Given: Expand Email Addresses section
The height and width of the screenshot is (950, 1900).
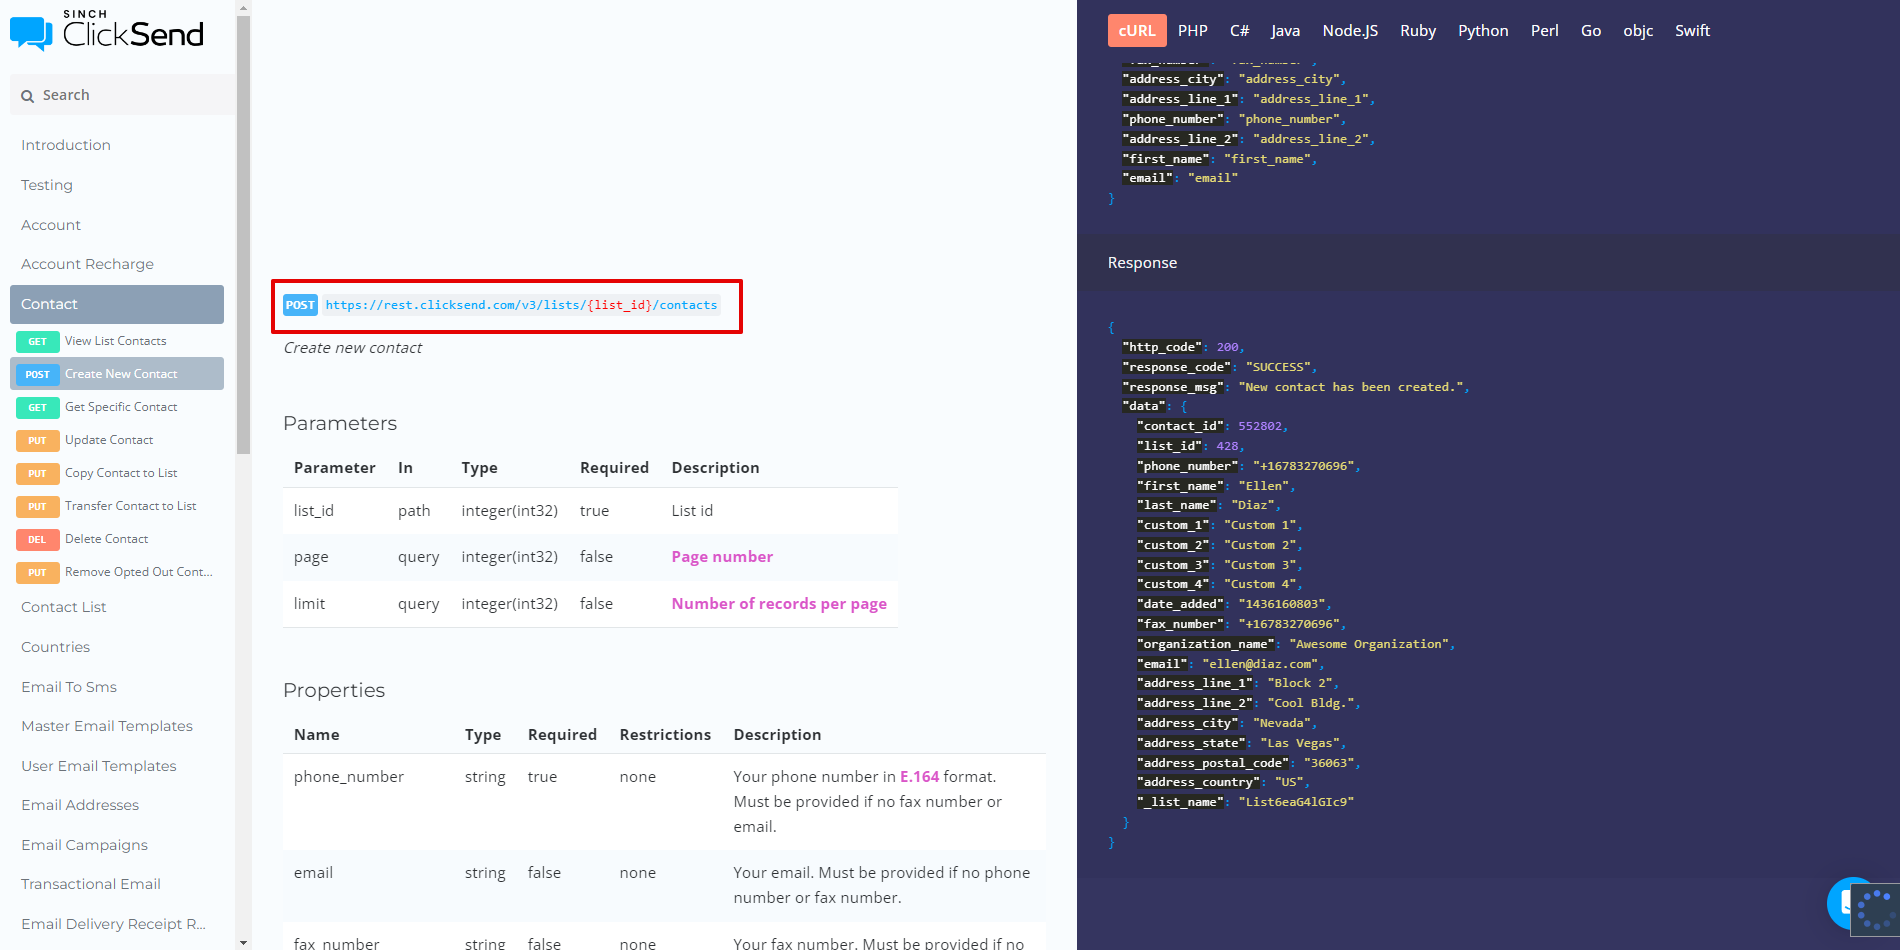Looking at the screenshot, I should [80, 805].
